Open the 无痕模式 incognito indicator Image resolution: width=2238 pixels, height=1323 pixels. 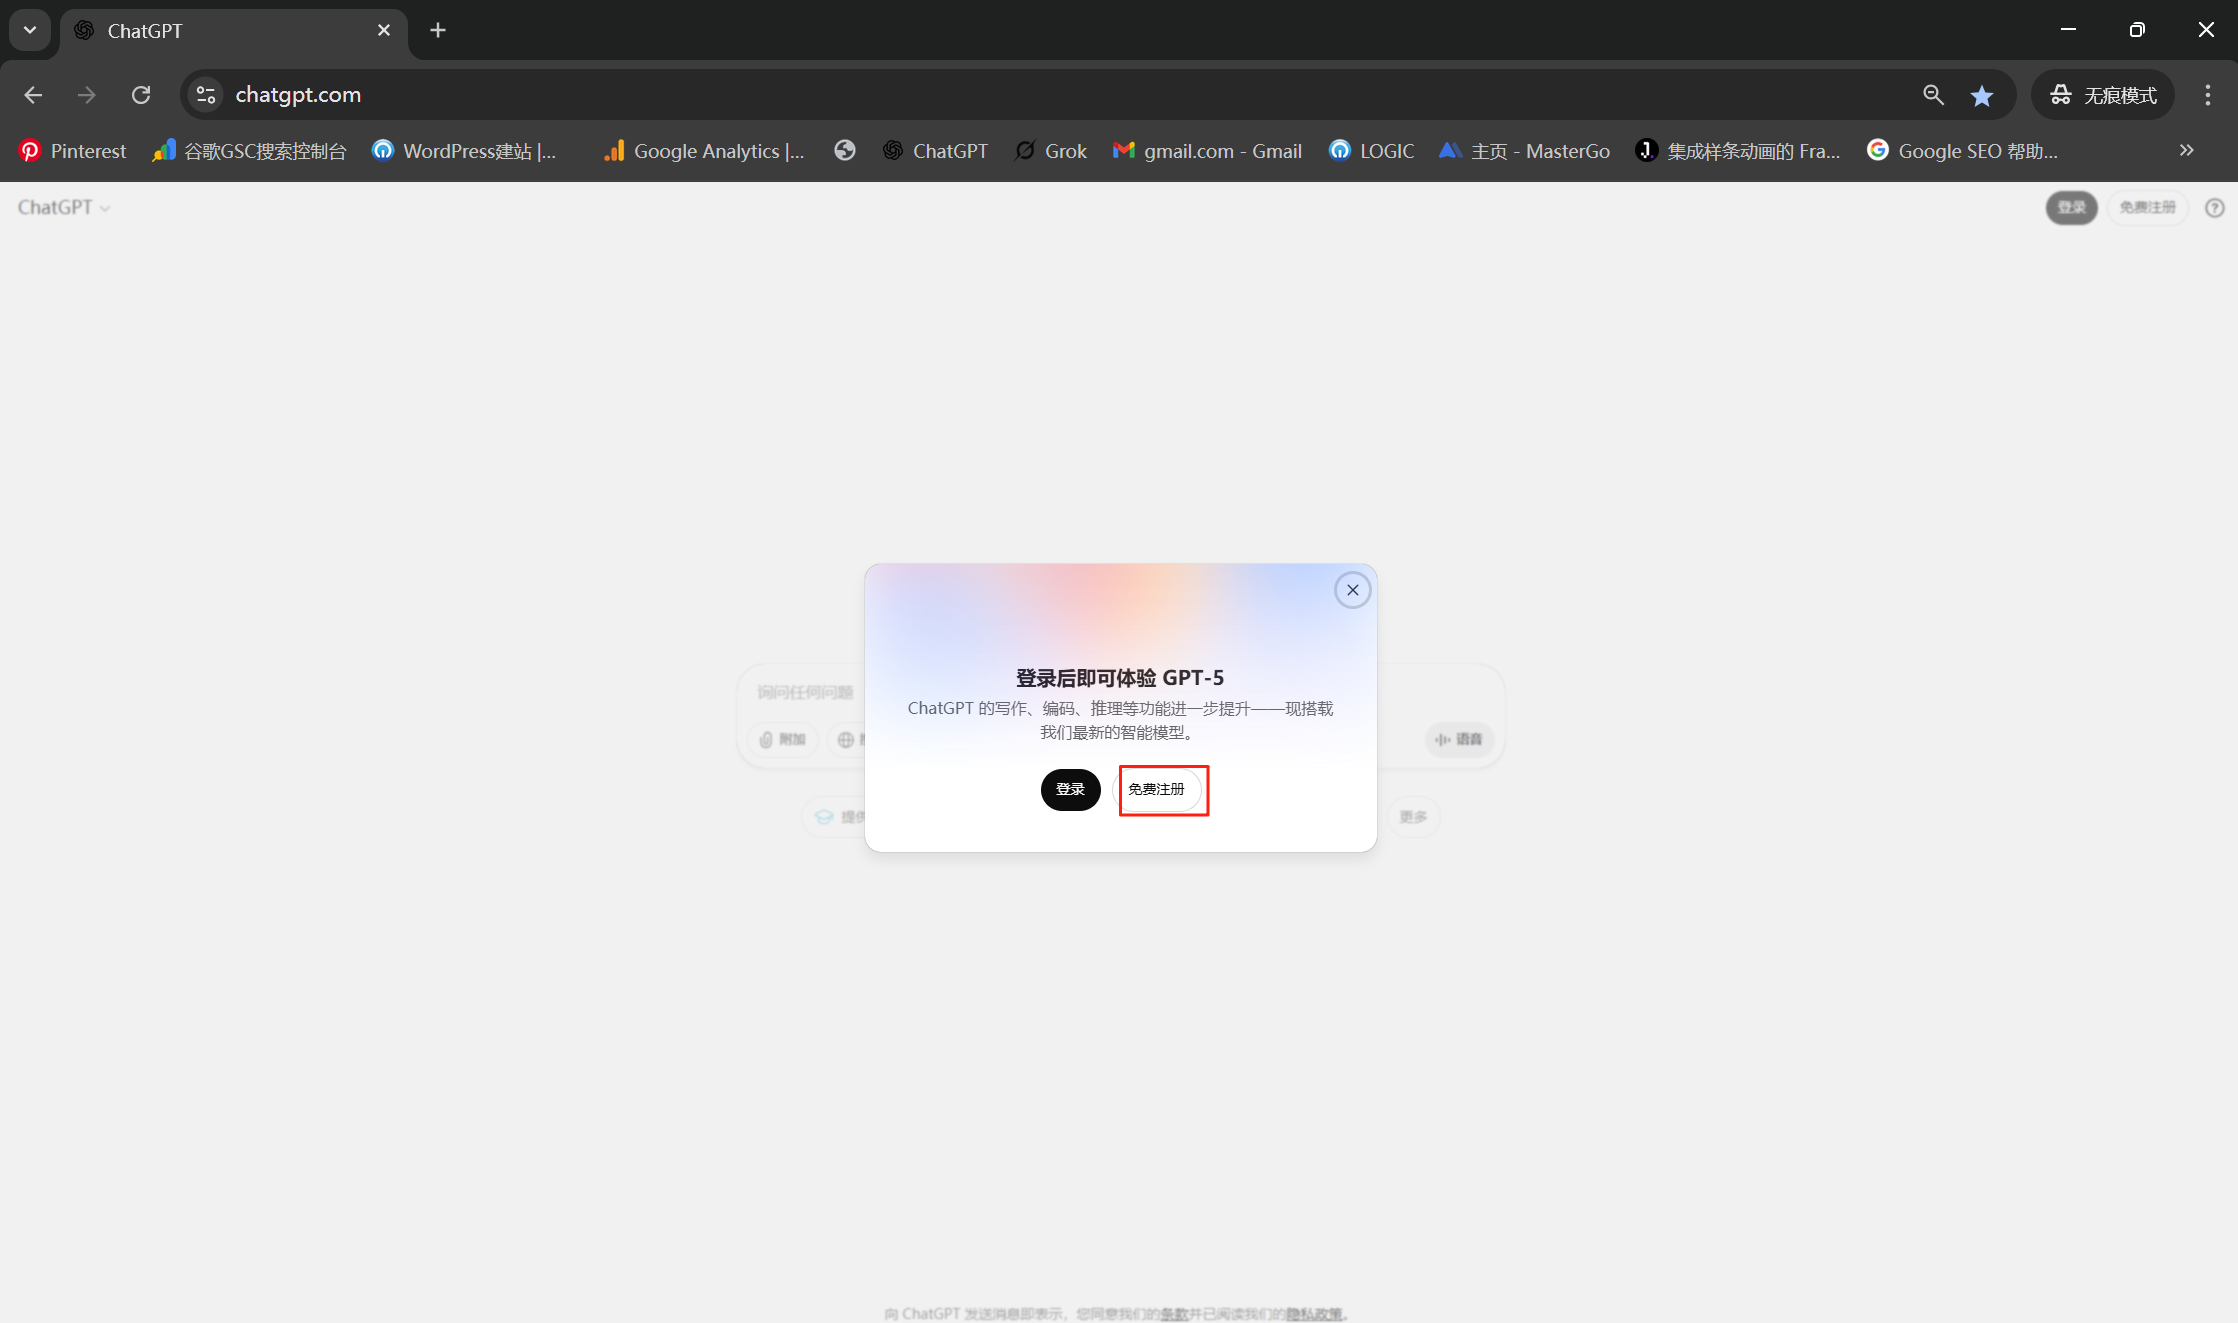[2103, 95]
